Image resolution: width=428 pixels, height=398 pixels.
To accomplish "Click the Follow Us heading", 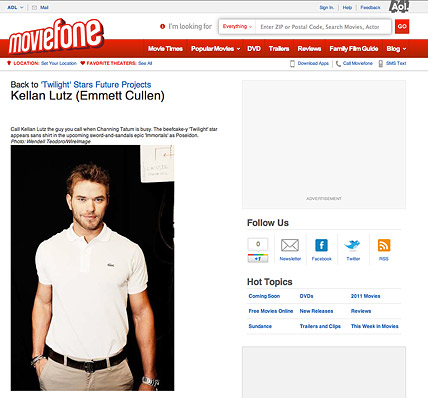I will pyautogui.click(x=268, y=223).
